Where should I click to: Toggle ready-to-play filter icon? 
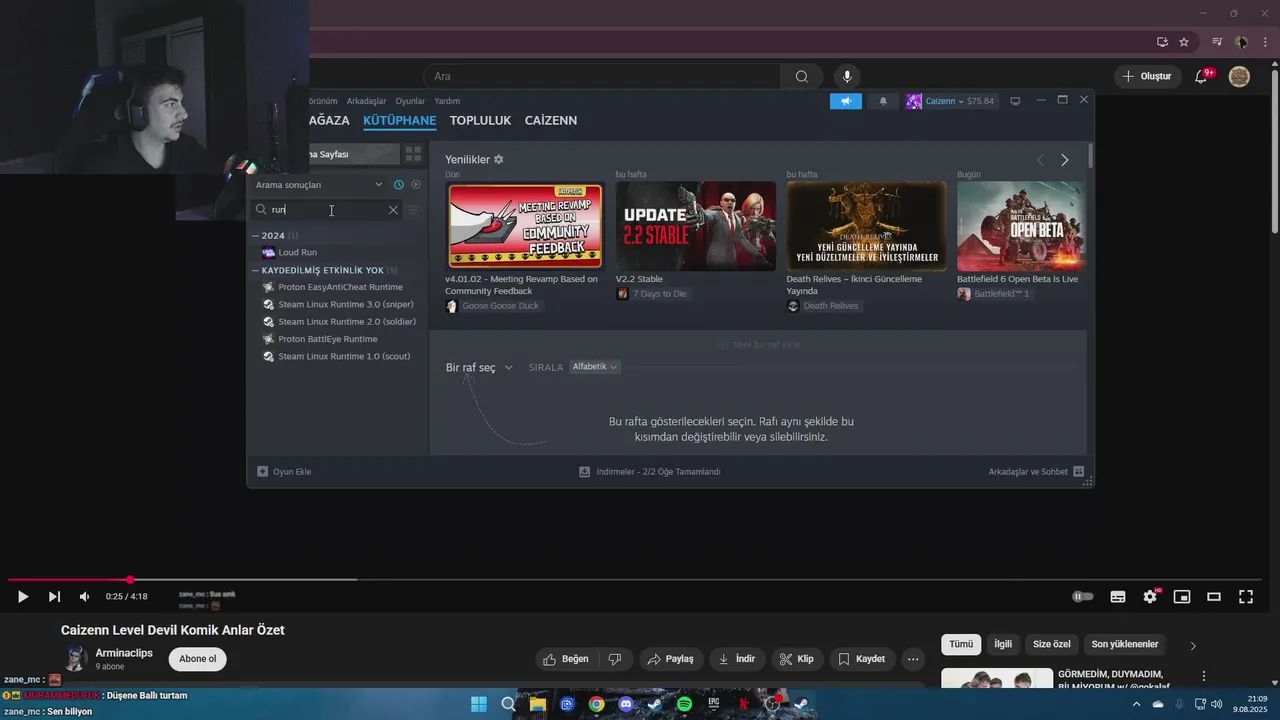[416, 185]
